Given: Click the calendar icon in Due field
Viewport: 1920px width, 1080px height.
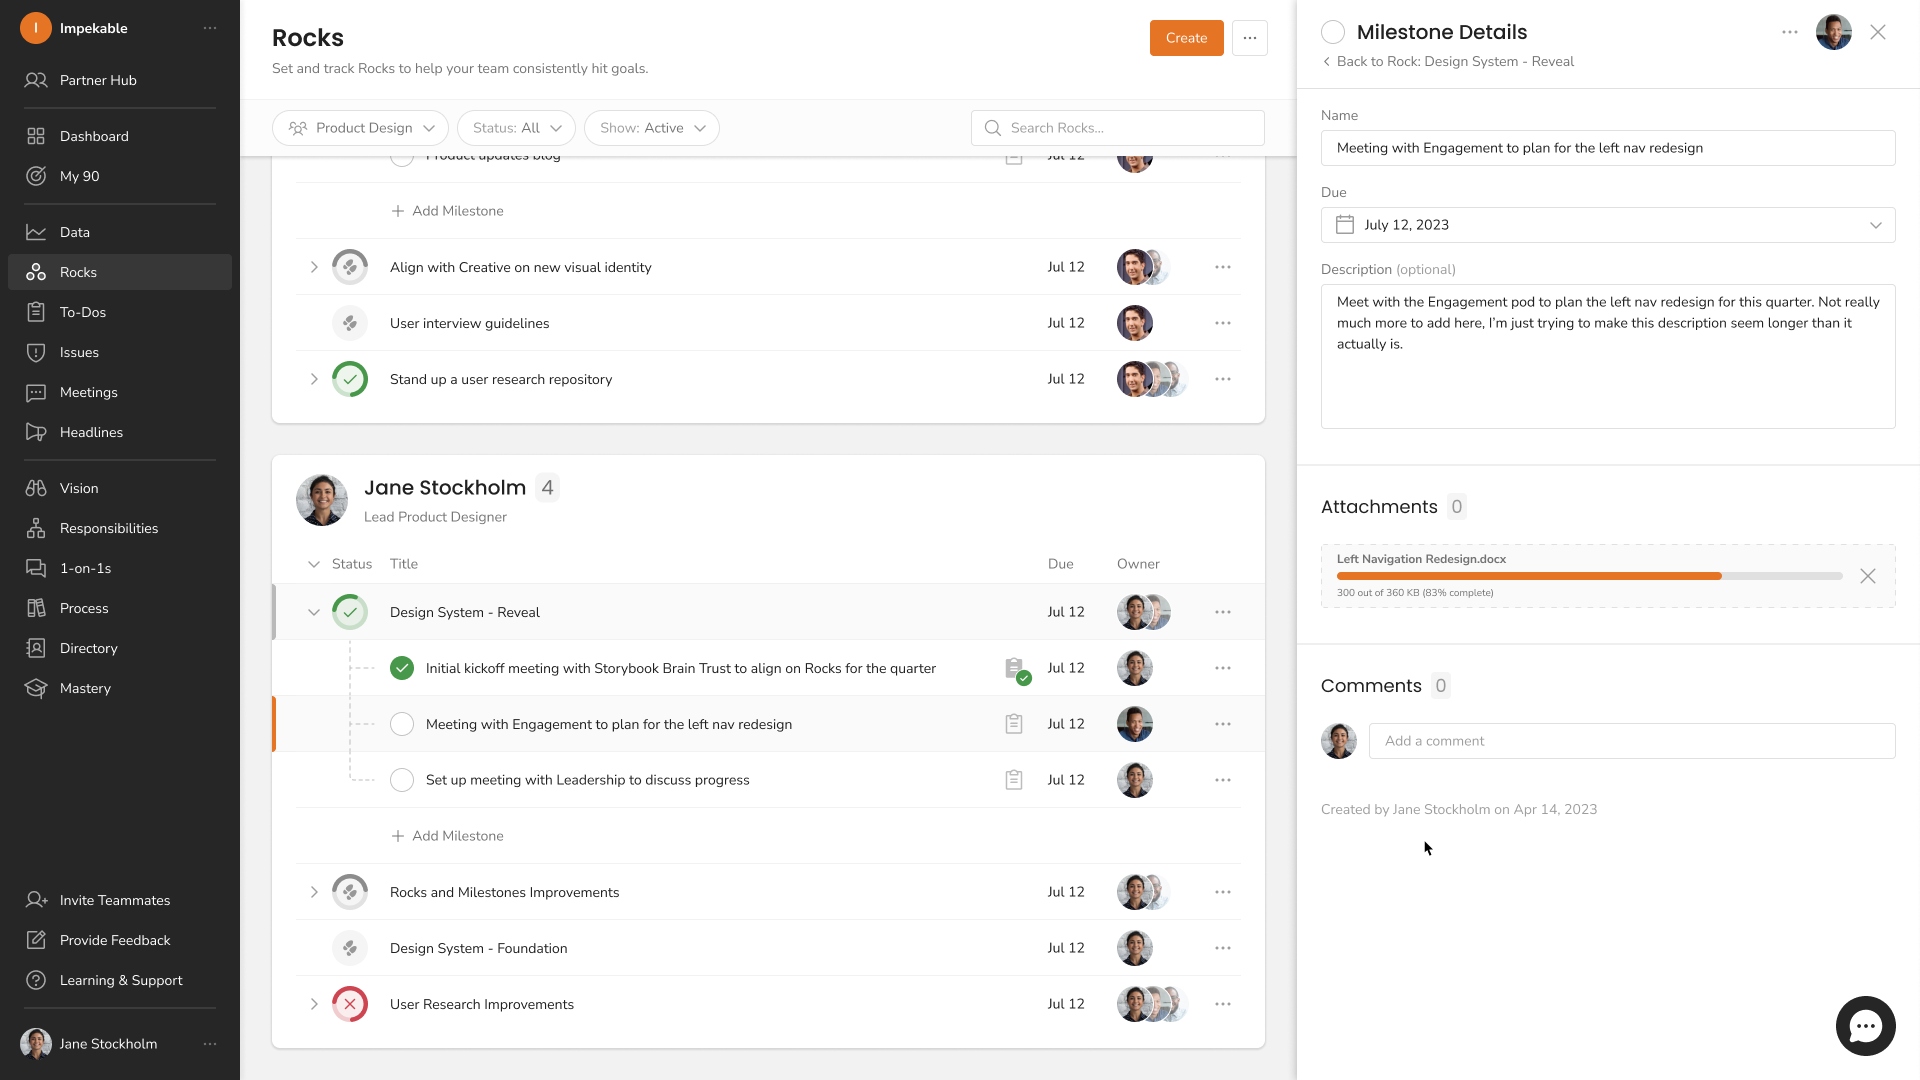Looking at the screenshot, I should 1345,225.
